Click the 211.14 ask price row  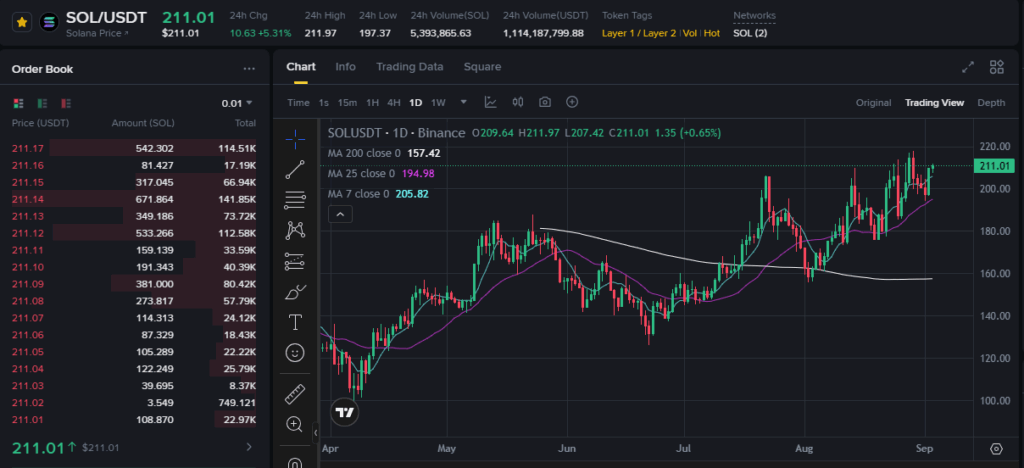134,199
